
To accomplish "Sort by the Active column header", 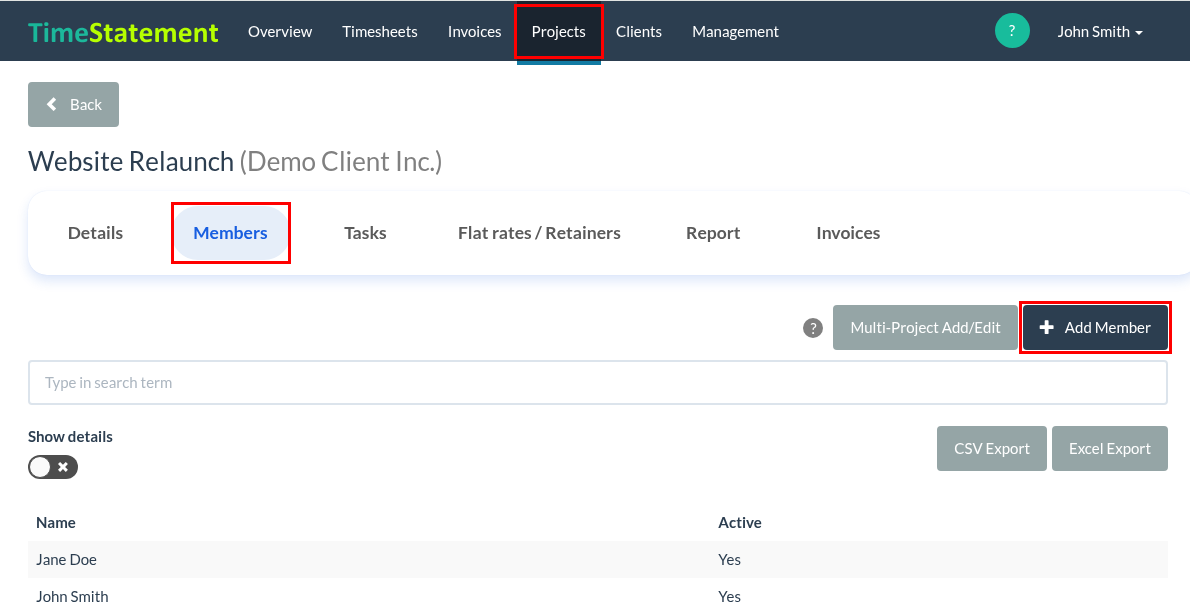I will (740, 523).
